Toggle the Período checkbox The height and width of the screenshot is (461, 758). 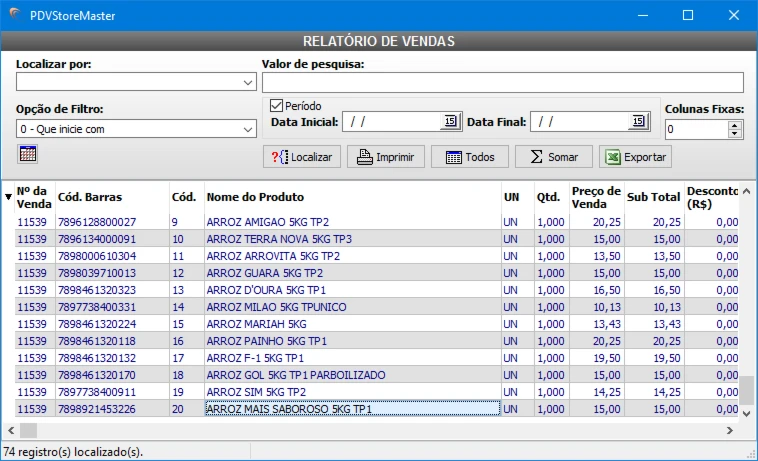pyautogui.click(x=276, y=105)
